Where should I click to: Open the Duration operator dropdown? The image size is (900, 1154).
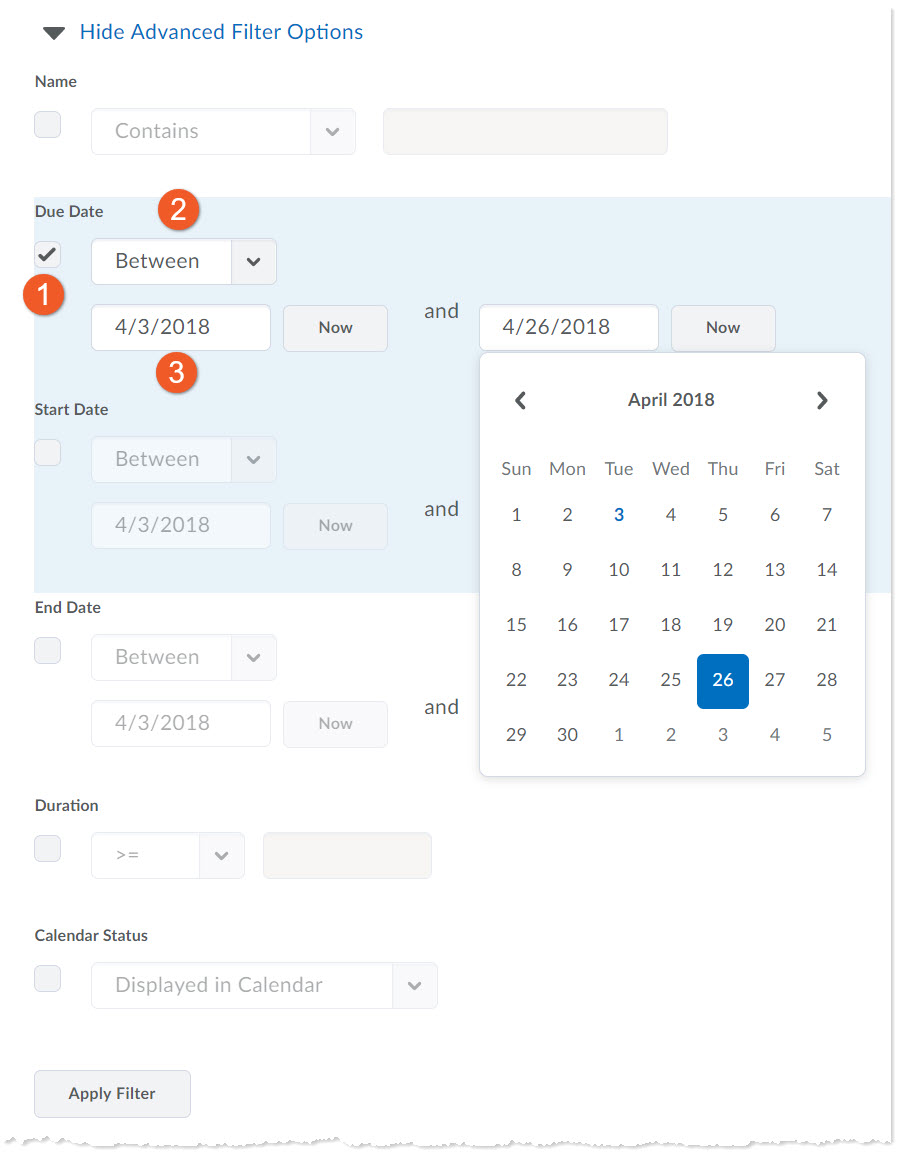(222, 856)
